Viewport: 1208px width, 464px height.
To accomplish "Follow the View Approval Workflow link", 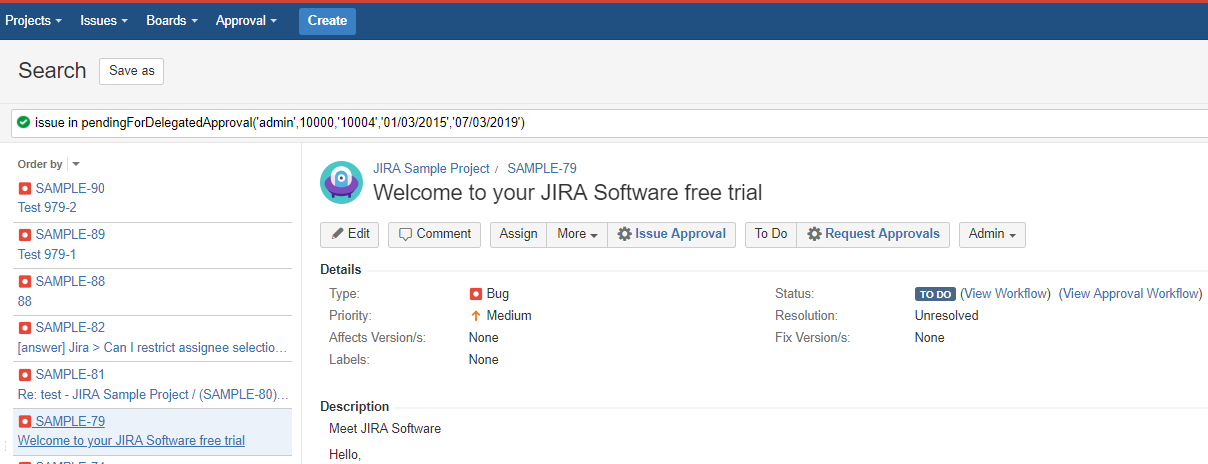I will coord(1130,294).
